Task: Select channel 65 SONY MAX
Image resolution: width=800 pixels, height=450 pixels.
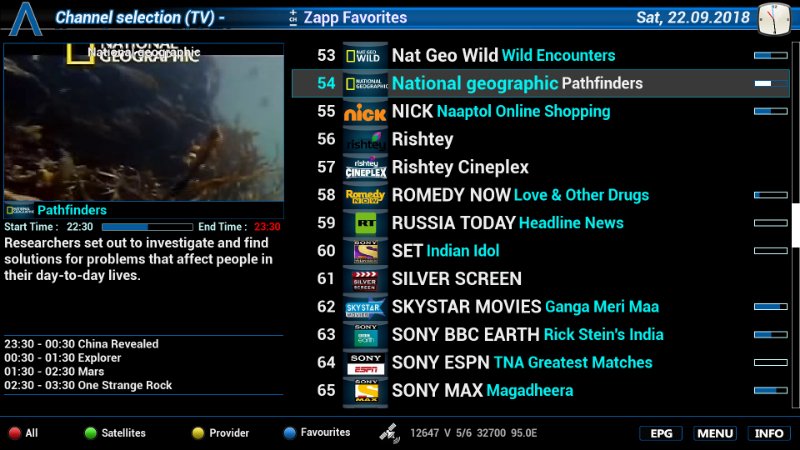Action: tap(540, 391)
